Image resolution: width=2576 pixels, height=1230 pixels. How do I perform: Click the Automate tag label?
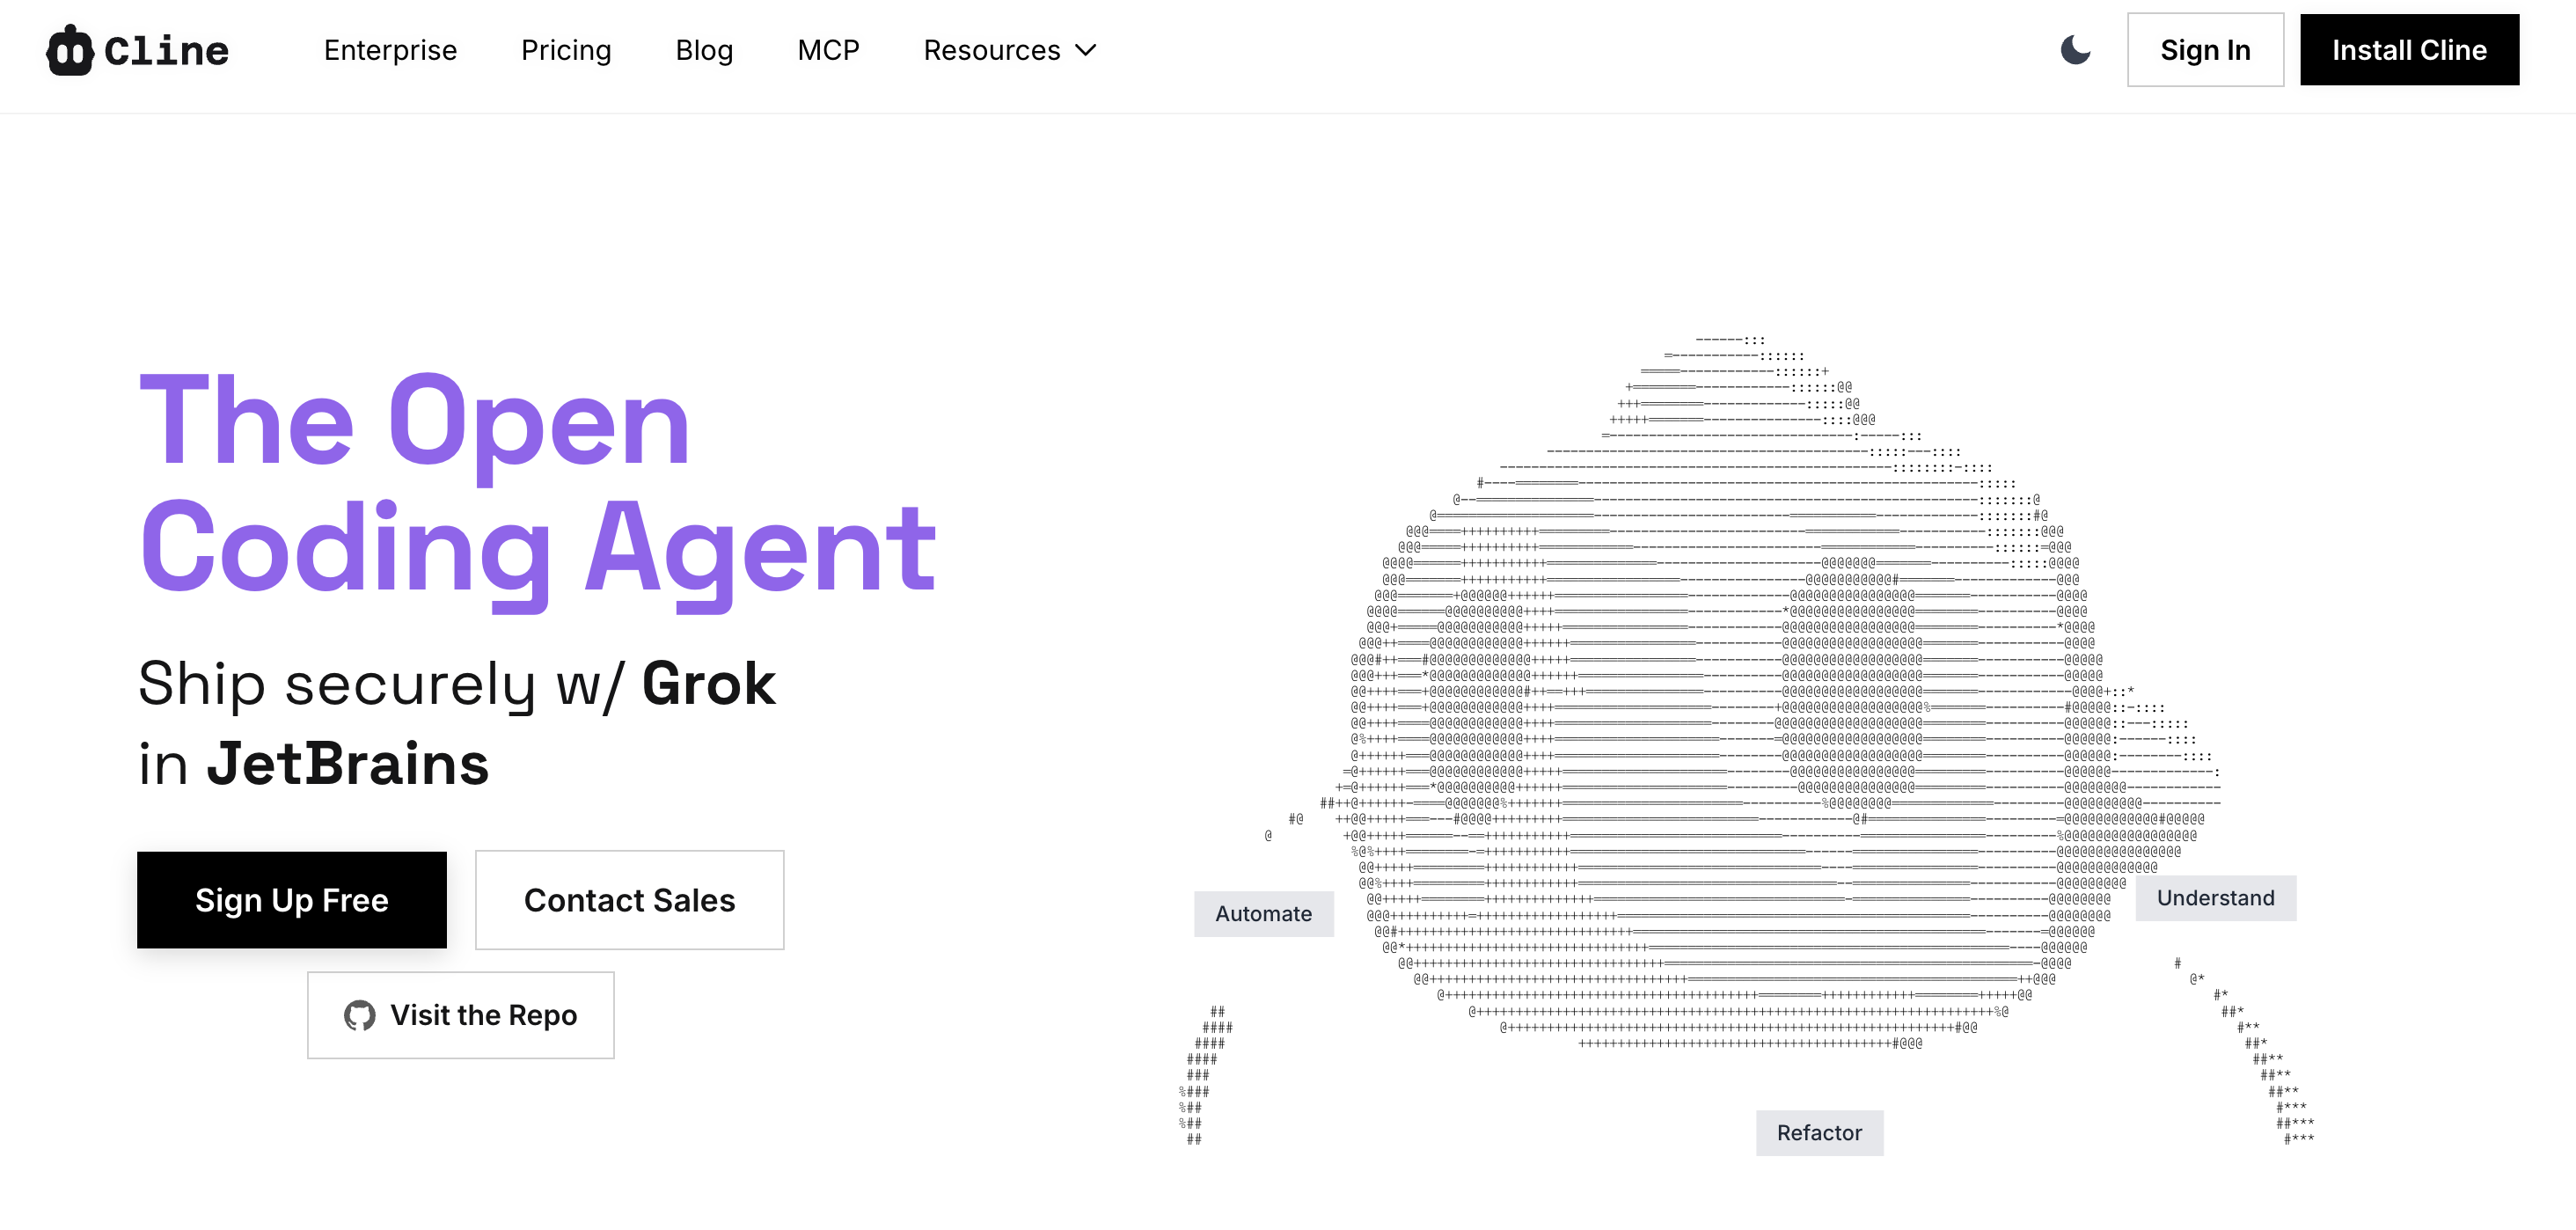(1263, 914)
